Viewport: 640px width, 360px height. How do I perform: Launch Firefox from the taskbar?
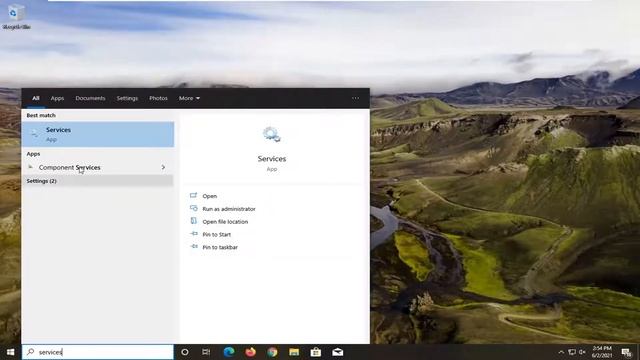coord(251,352)
